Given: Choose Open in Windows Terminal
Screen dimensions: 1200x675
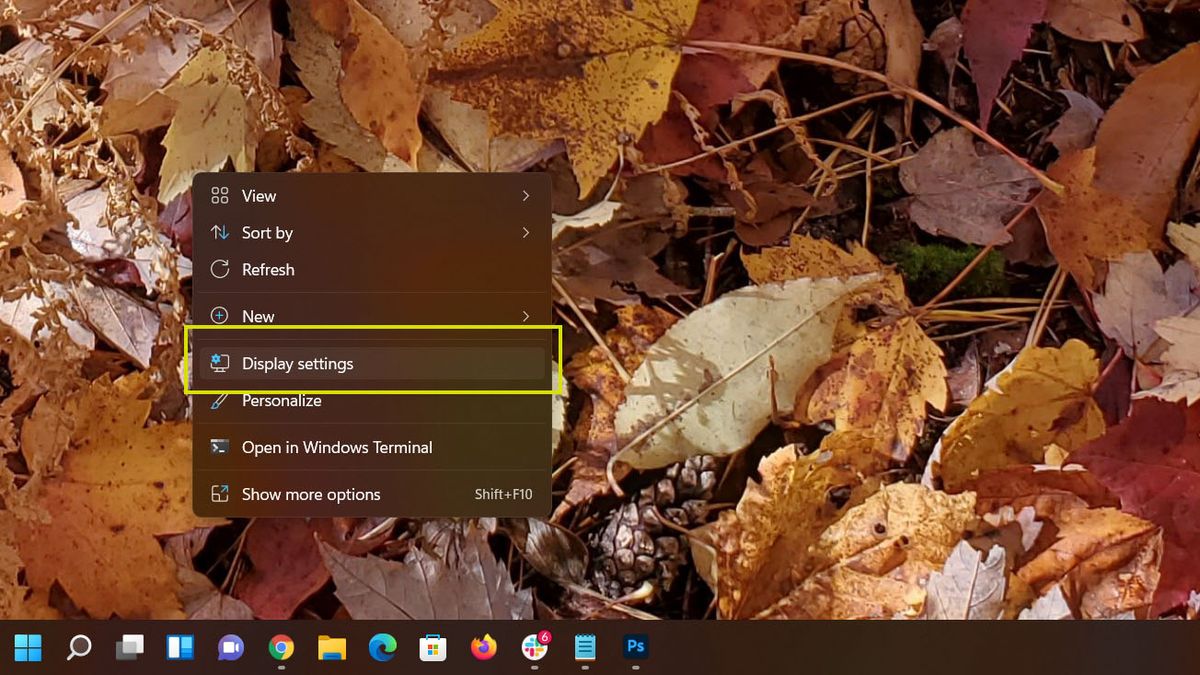Looking at the screenshot, I should (x=371, y=447).
